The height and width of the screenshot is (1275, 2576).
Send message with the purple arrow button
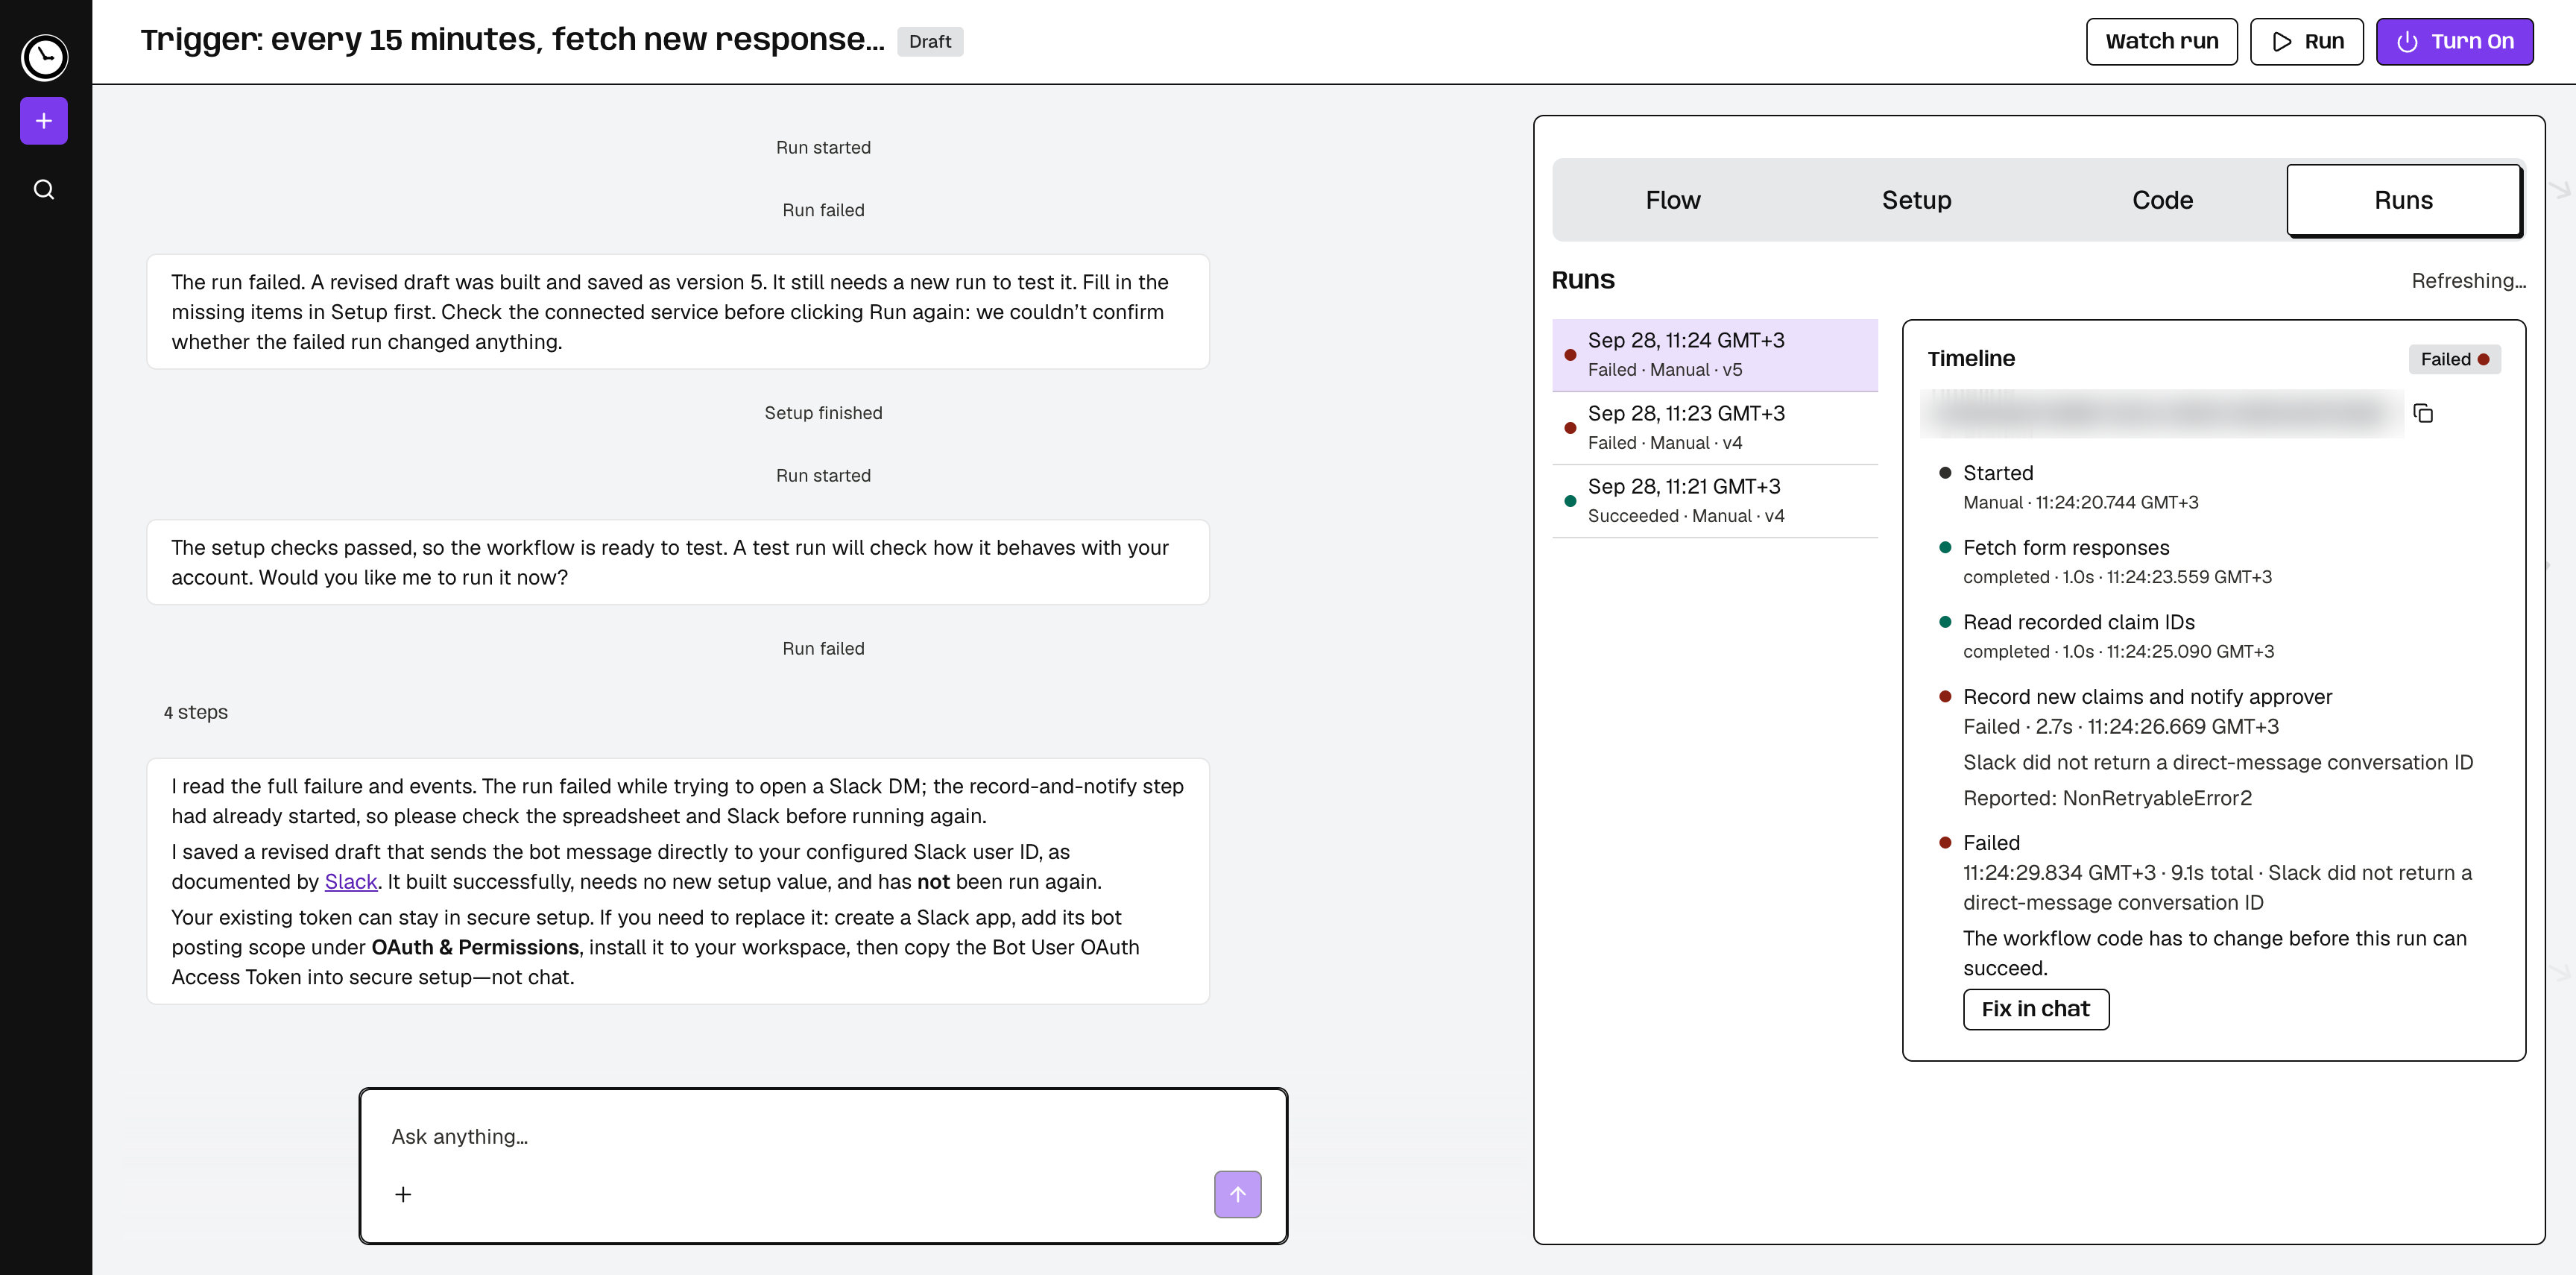(x=1237, y=1194)
